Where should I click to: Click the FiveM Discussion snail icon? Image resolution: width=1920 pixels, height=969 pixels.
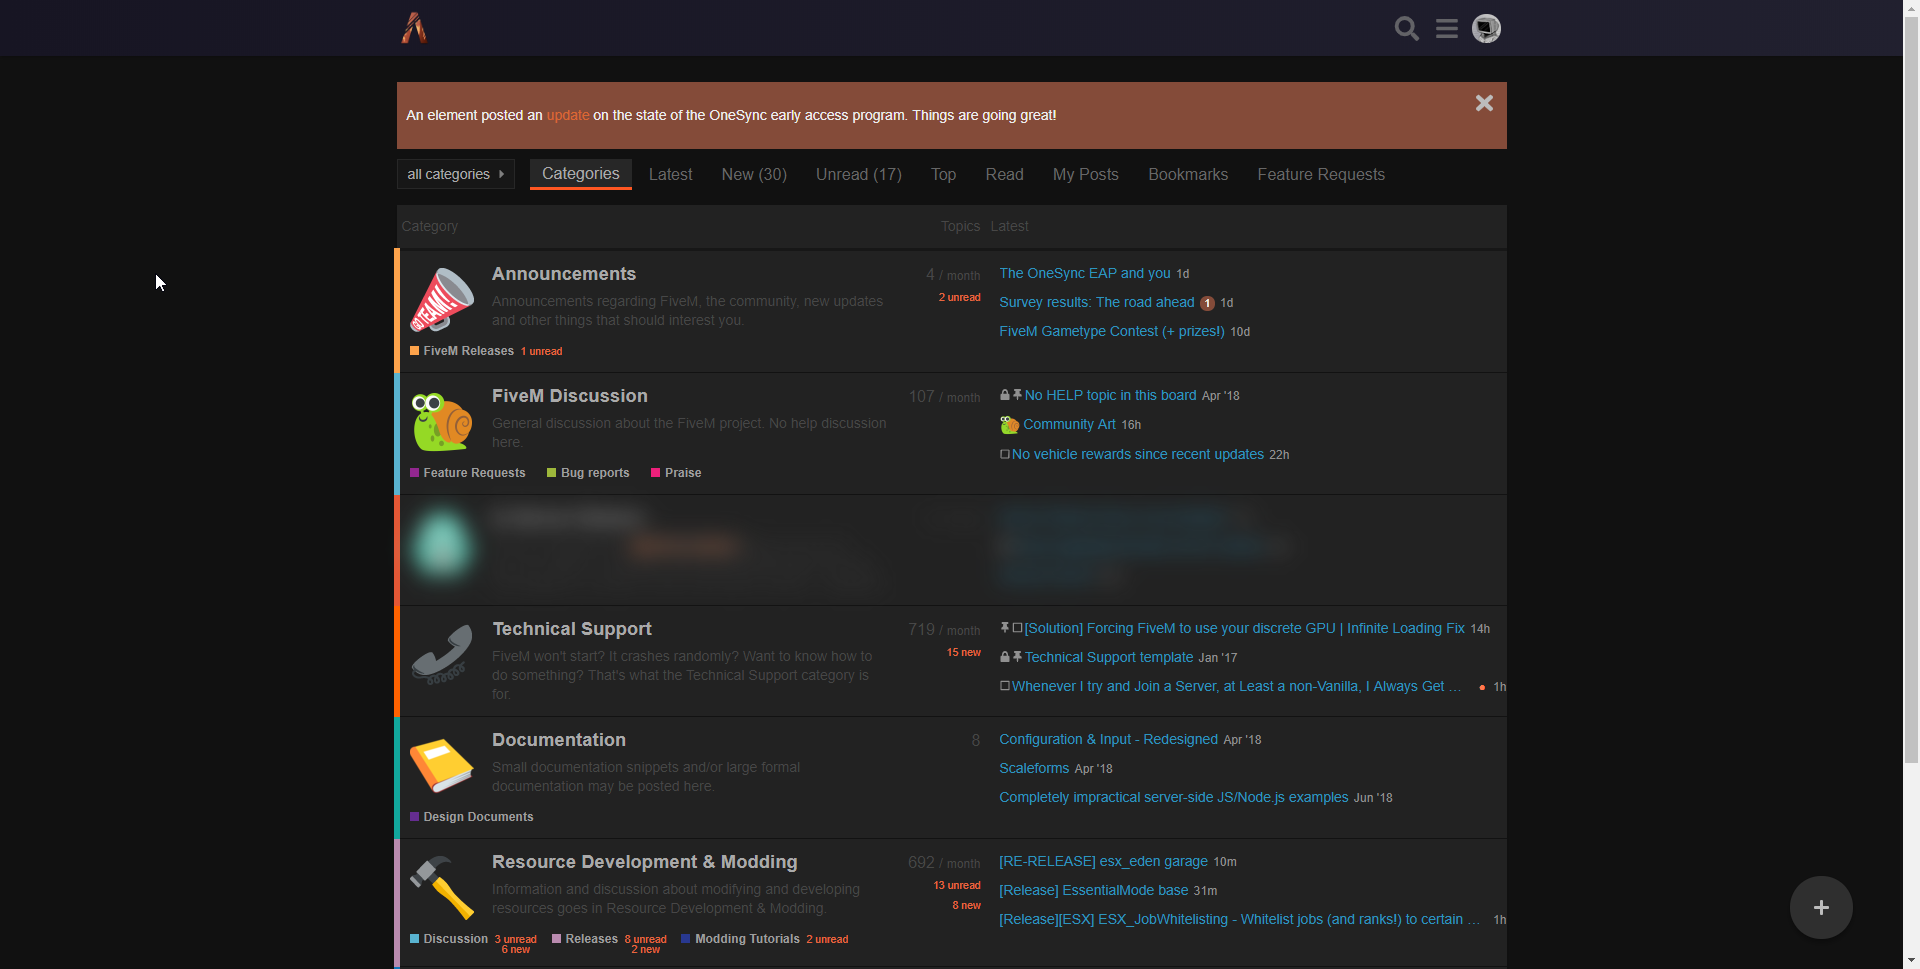point(441,421)
